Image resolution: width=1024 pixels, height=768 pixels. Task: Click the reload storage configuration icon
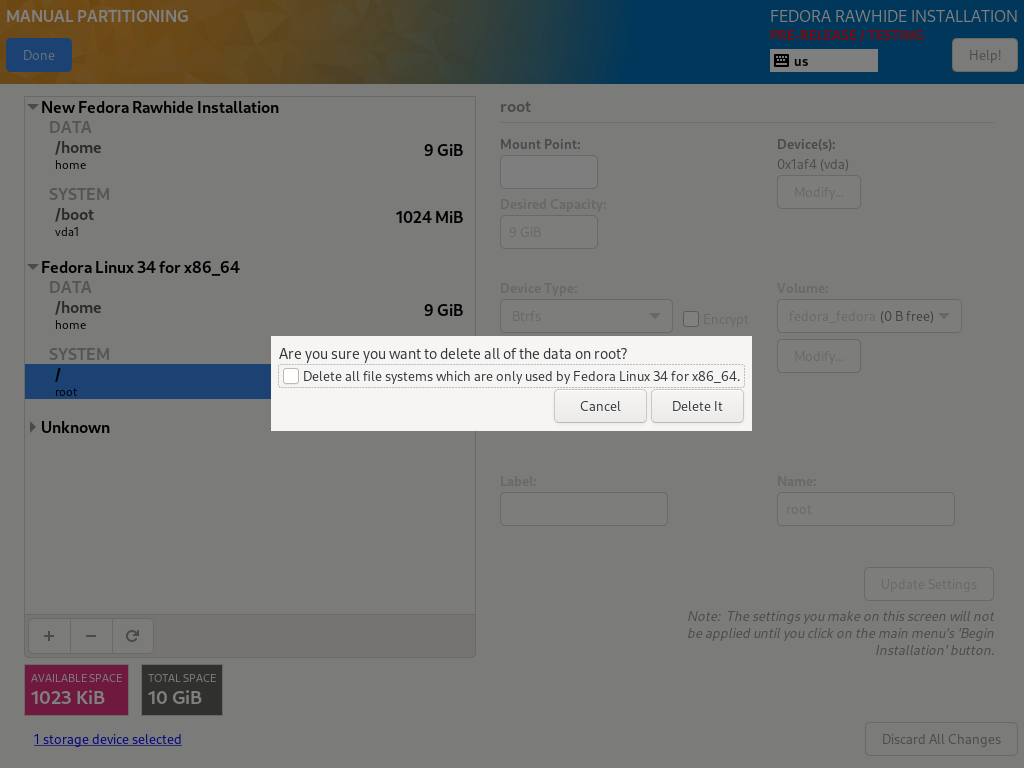[133, 636]
